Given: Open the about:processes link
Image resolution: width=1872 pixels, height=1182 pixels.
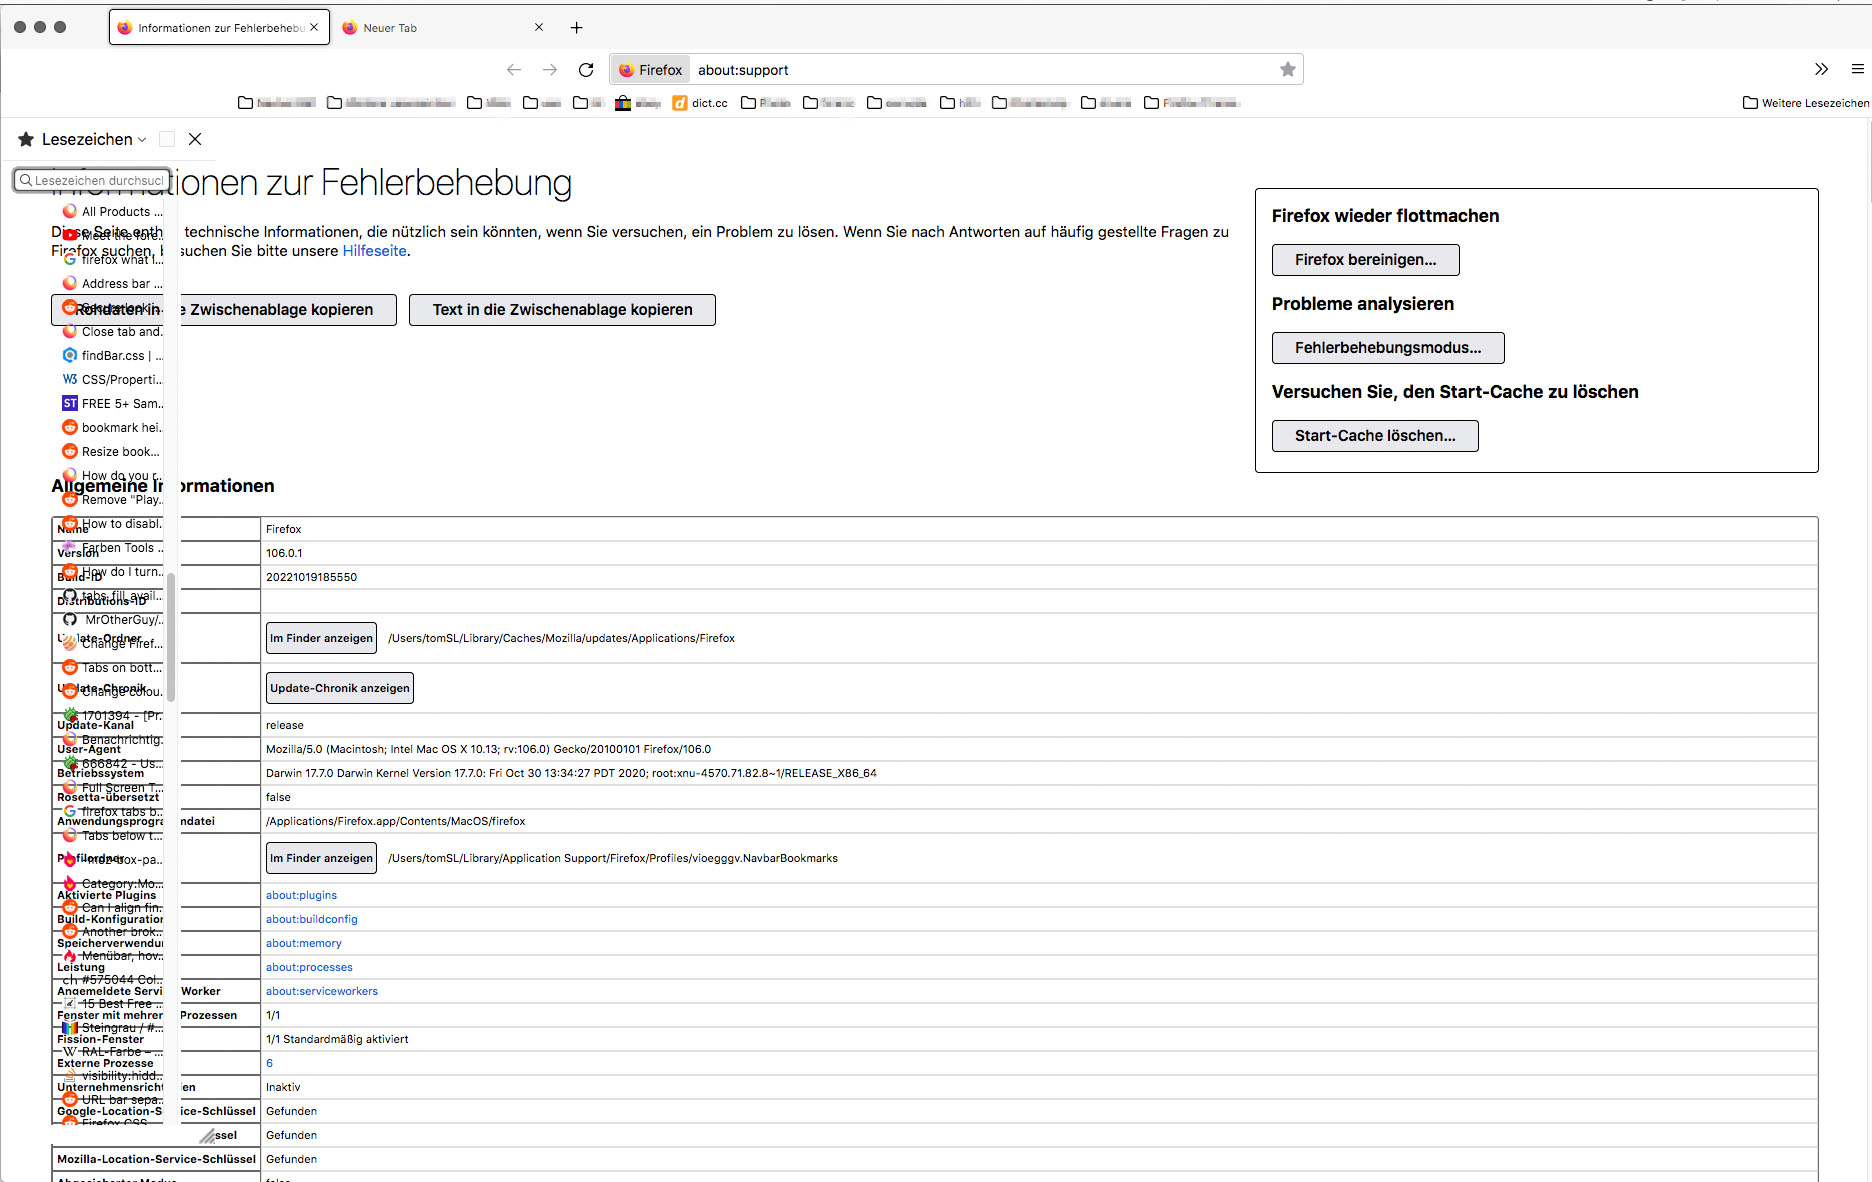Looking at the screenshot, I should 309,967.
